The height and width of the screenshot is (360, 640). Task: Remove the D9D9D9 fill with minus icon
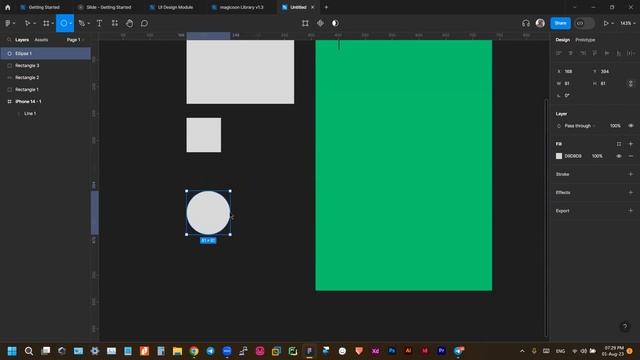click(631, 156)
